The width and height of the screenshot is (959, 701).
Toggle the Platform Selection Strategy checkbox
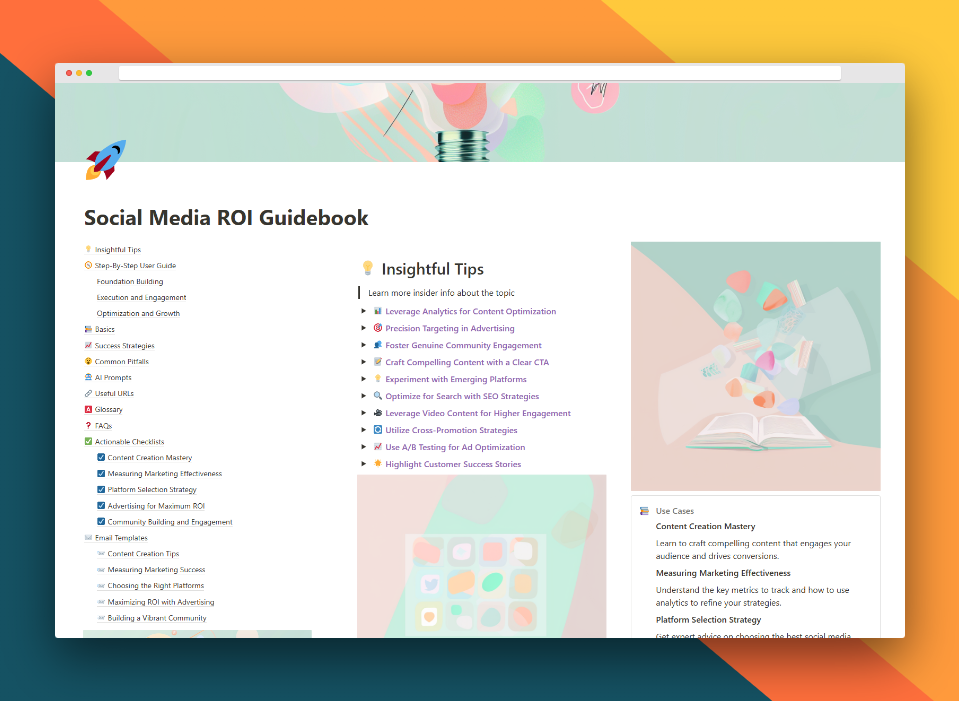pyautogui.click(x=101, y=489)
